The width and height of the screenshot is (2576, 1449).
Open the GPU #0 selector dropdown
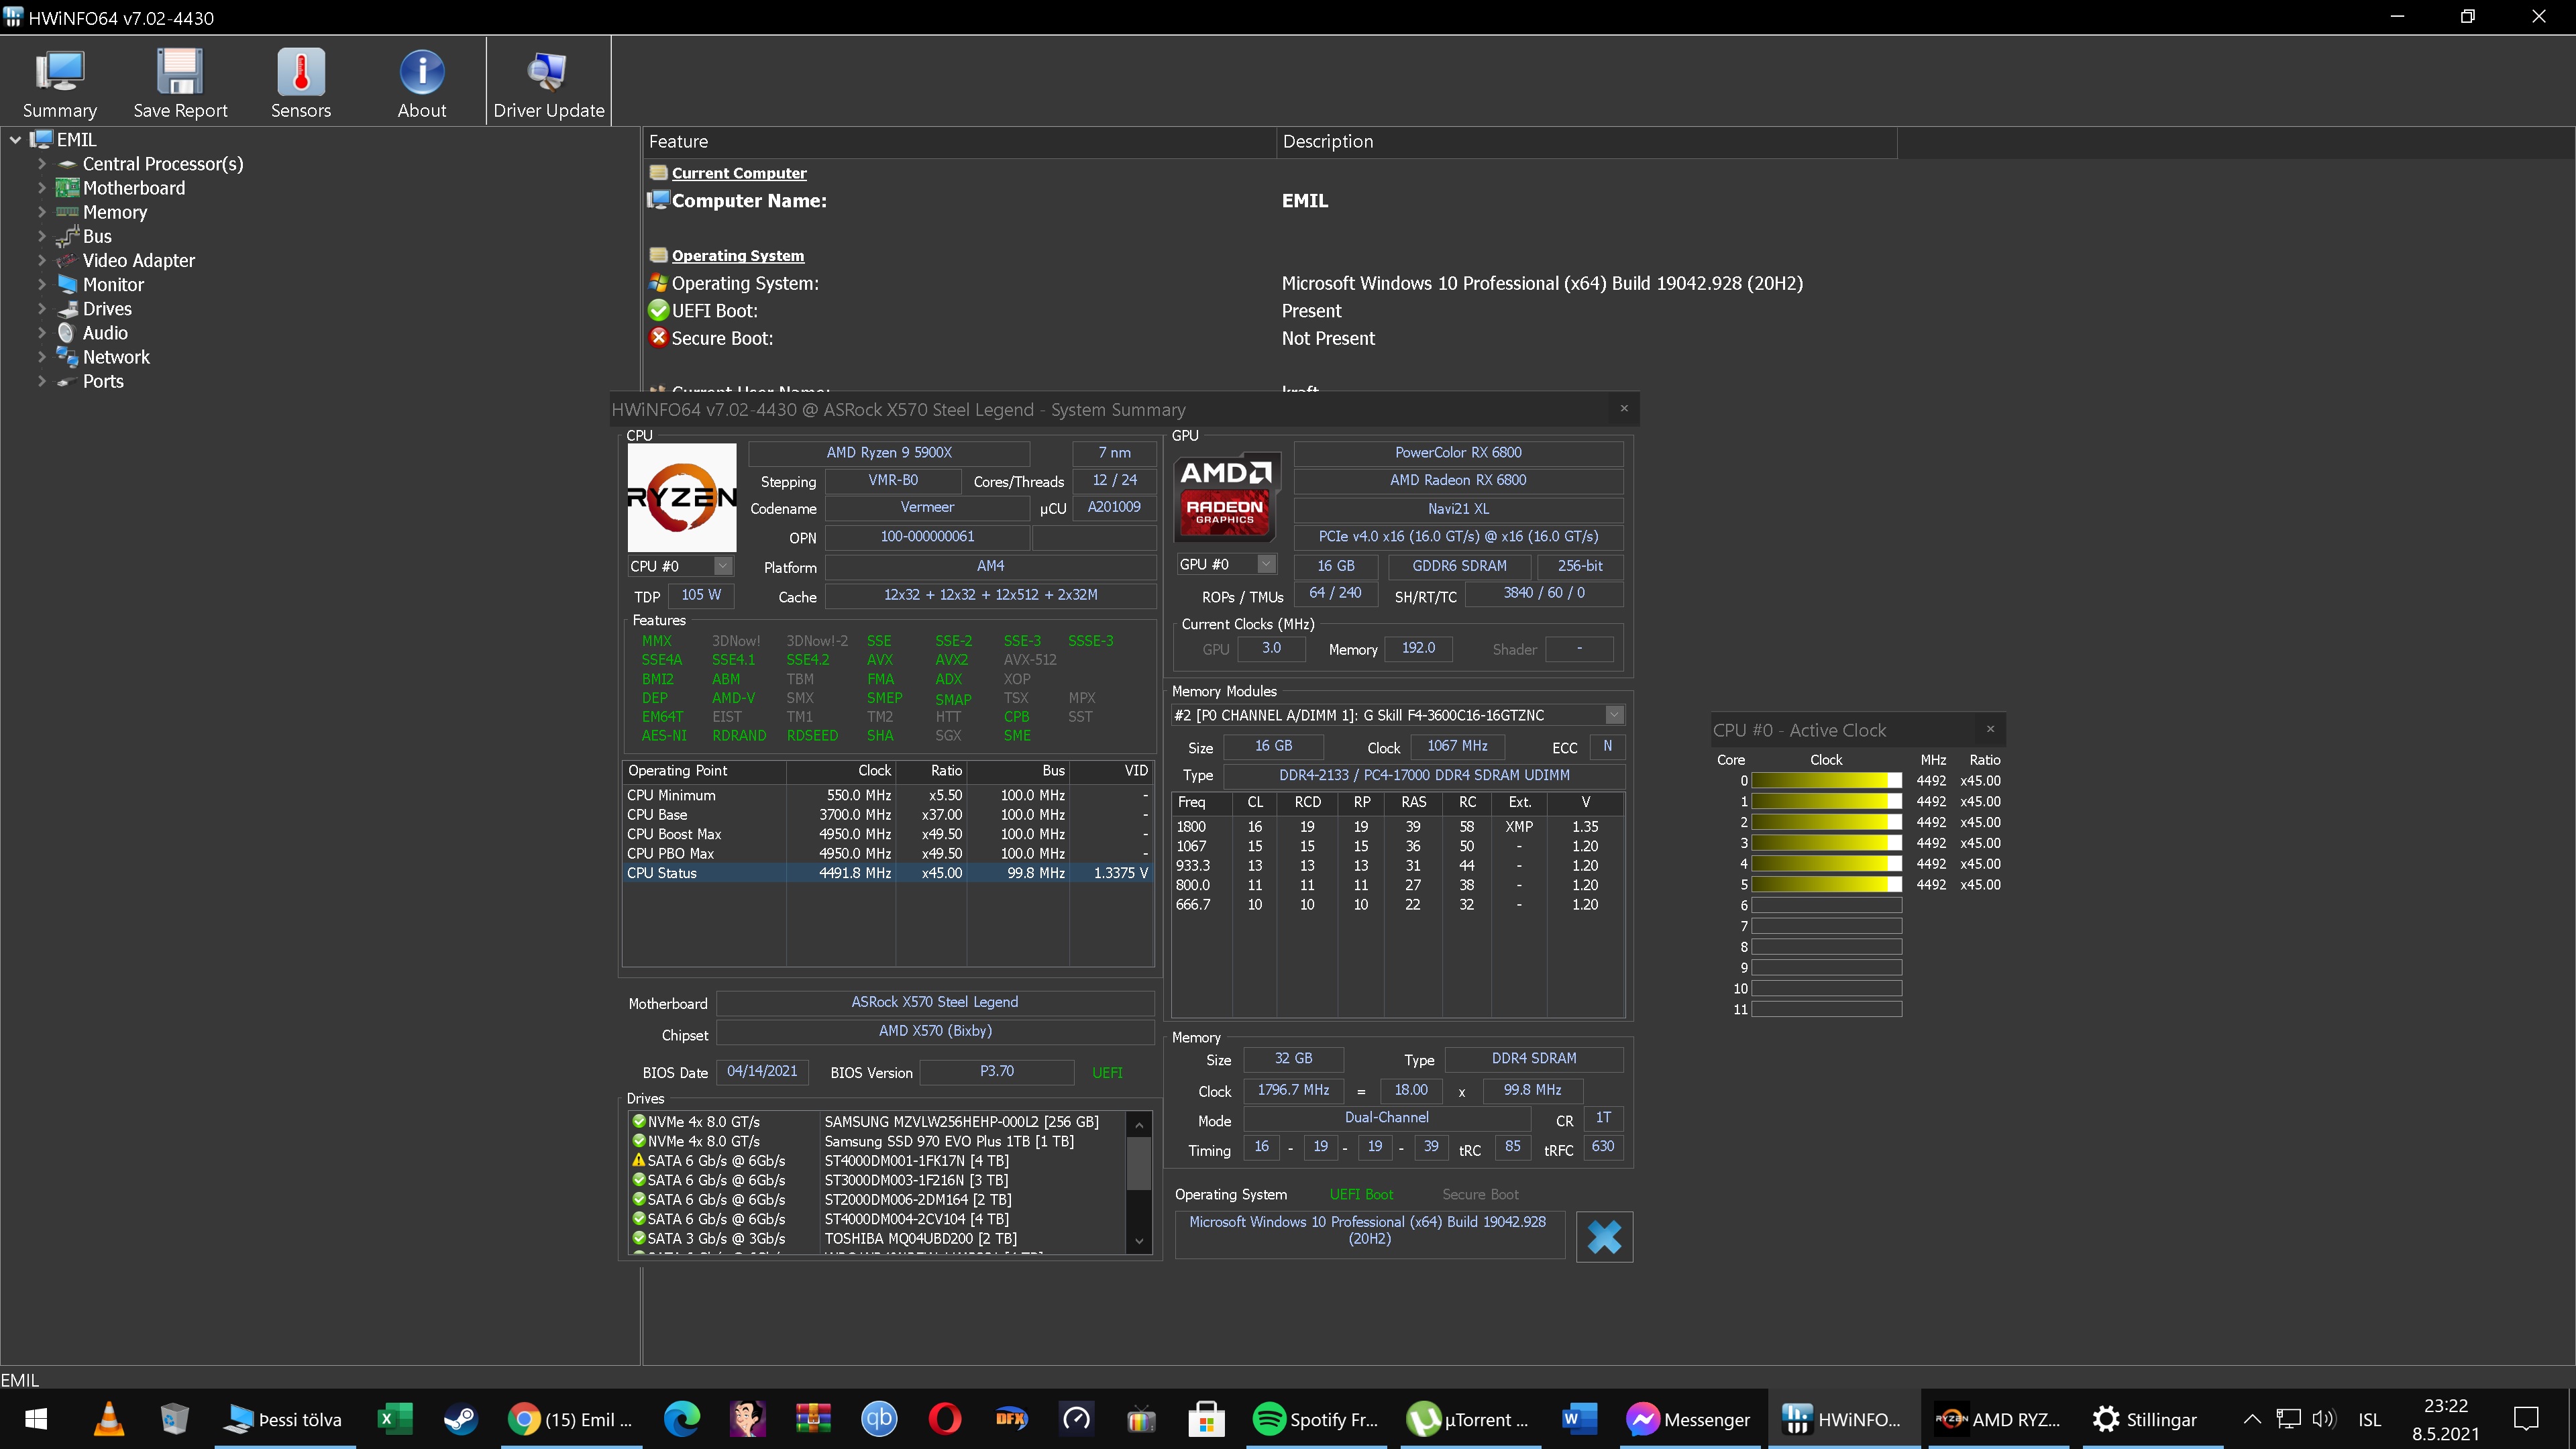point(1266,564)
